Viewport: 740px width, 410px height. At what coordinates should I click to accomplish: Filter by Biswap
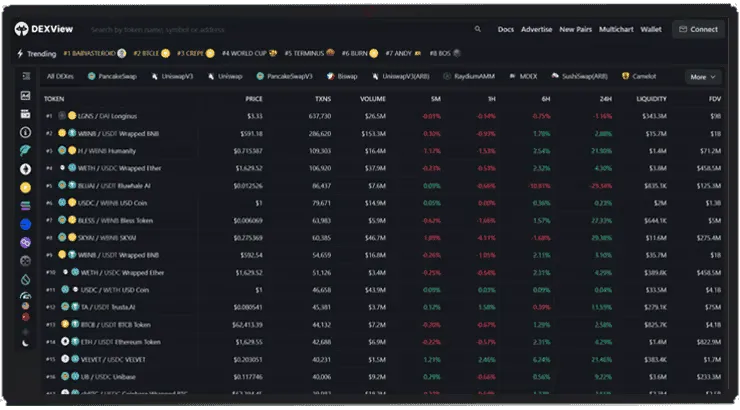342,76
